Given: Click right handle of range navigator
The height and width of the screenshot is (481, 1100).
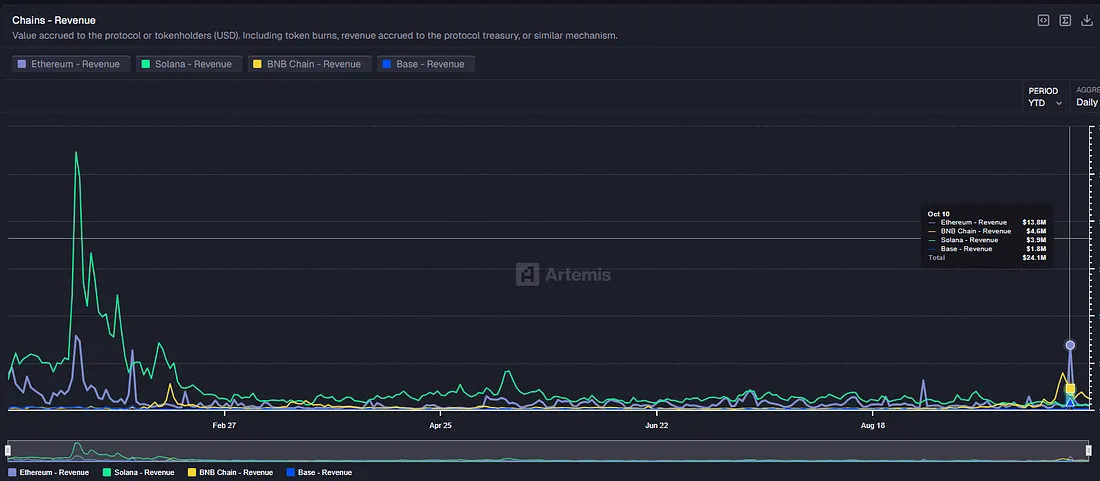Looking at the screenshot, I should click(1088, 451).
